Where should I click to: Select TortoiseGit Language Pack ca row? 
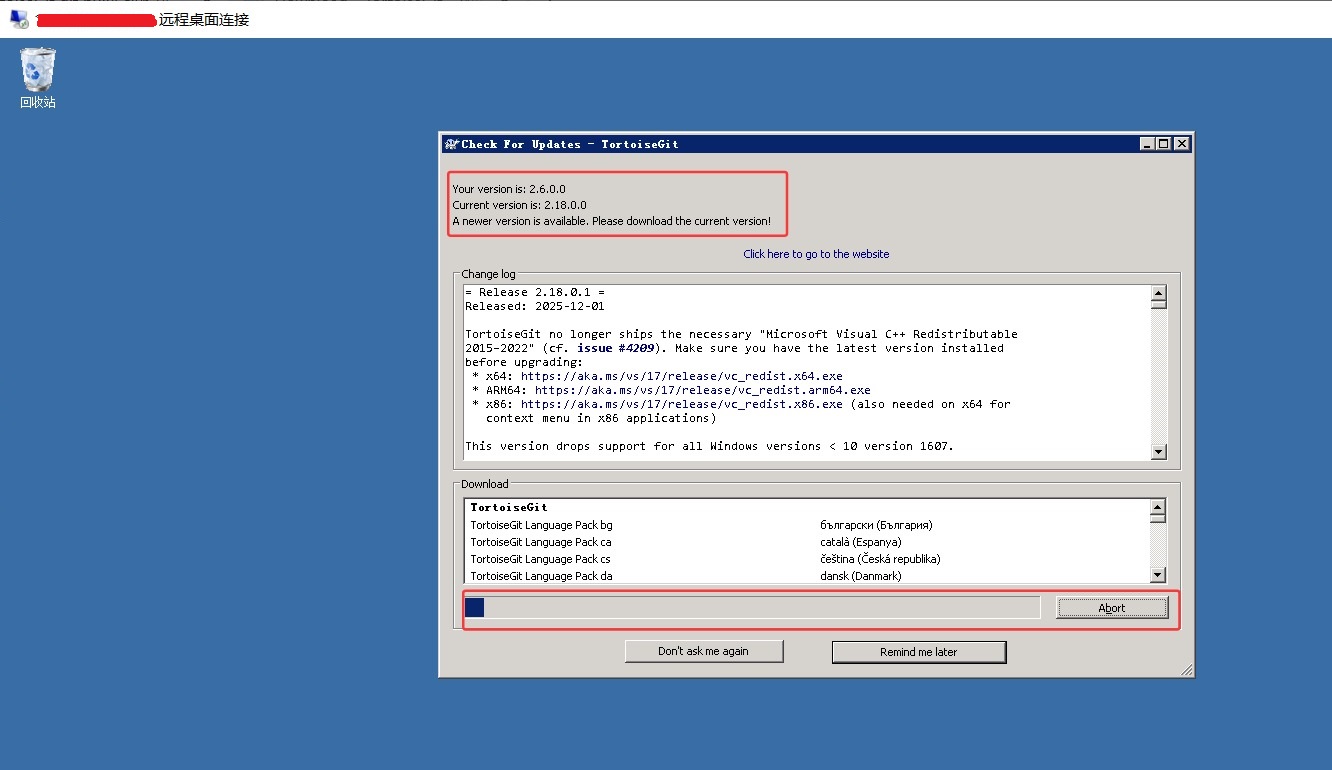[x=808, y=542]
